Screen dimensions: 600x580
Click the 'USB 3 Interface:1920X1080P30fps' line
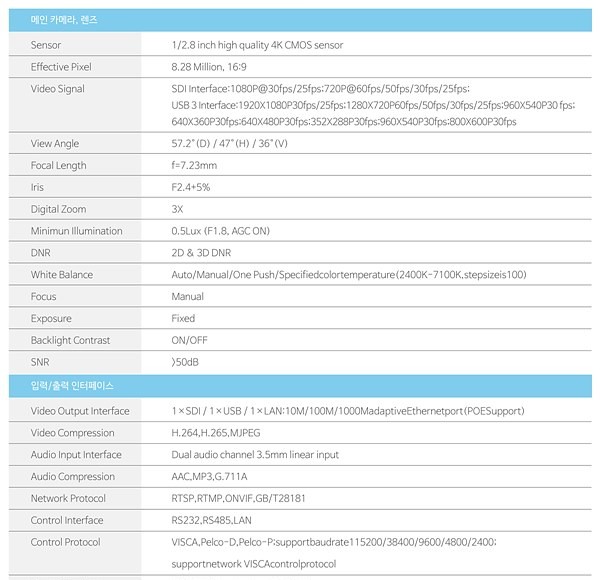[373, 105]
